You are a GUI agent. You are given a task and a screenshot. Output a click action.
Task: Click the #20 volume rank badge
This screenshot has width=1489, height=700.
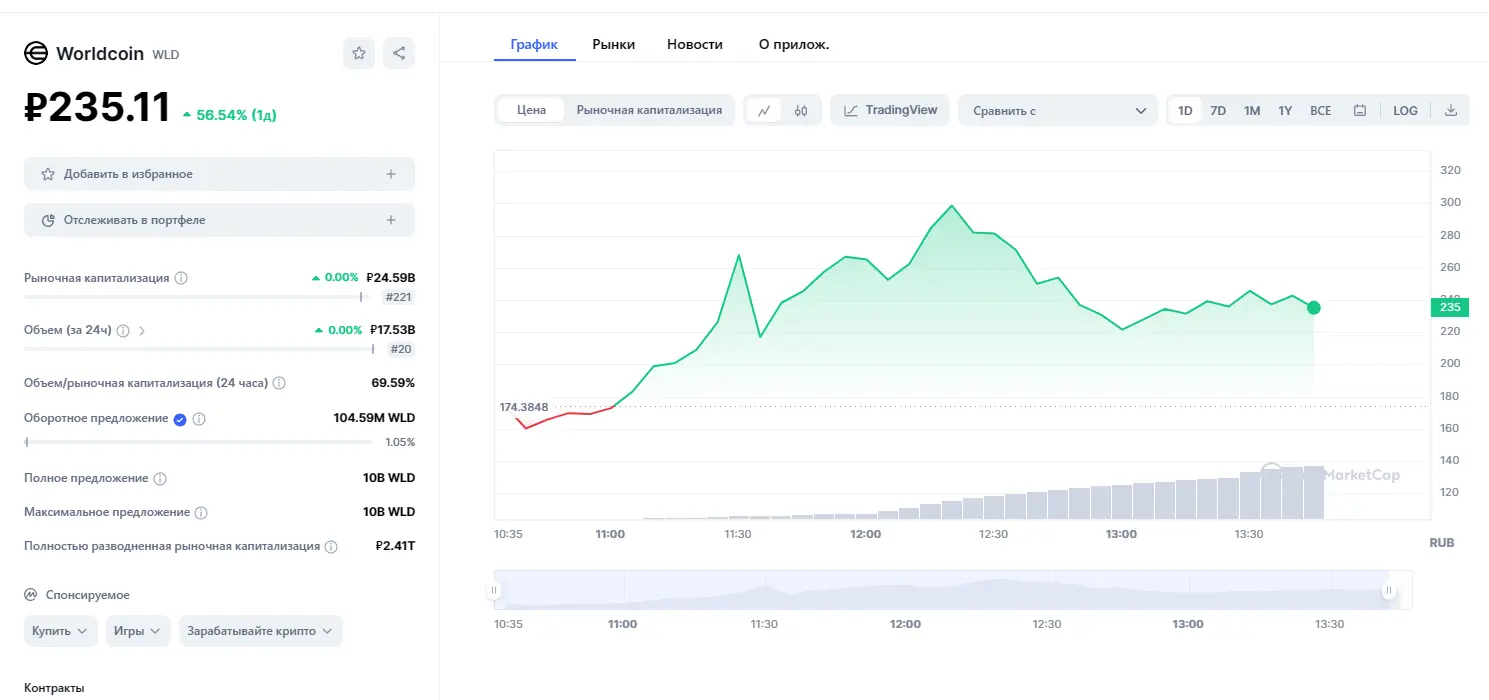point(401,349)
